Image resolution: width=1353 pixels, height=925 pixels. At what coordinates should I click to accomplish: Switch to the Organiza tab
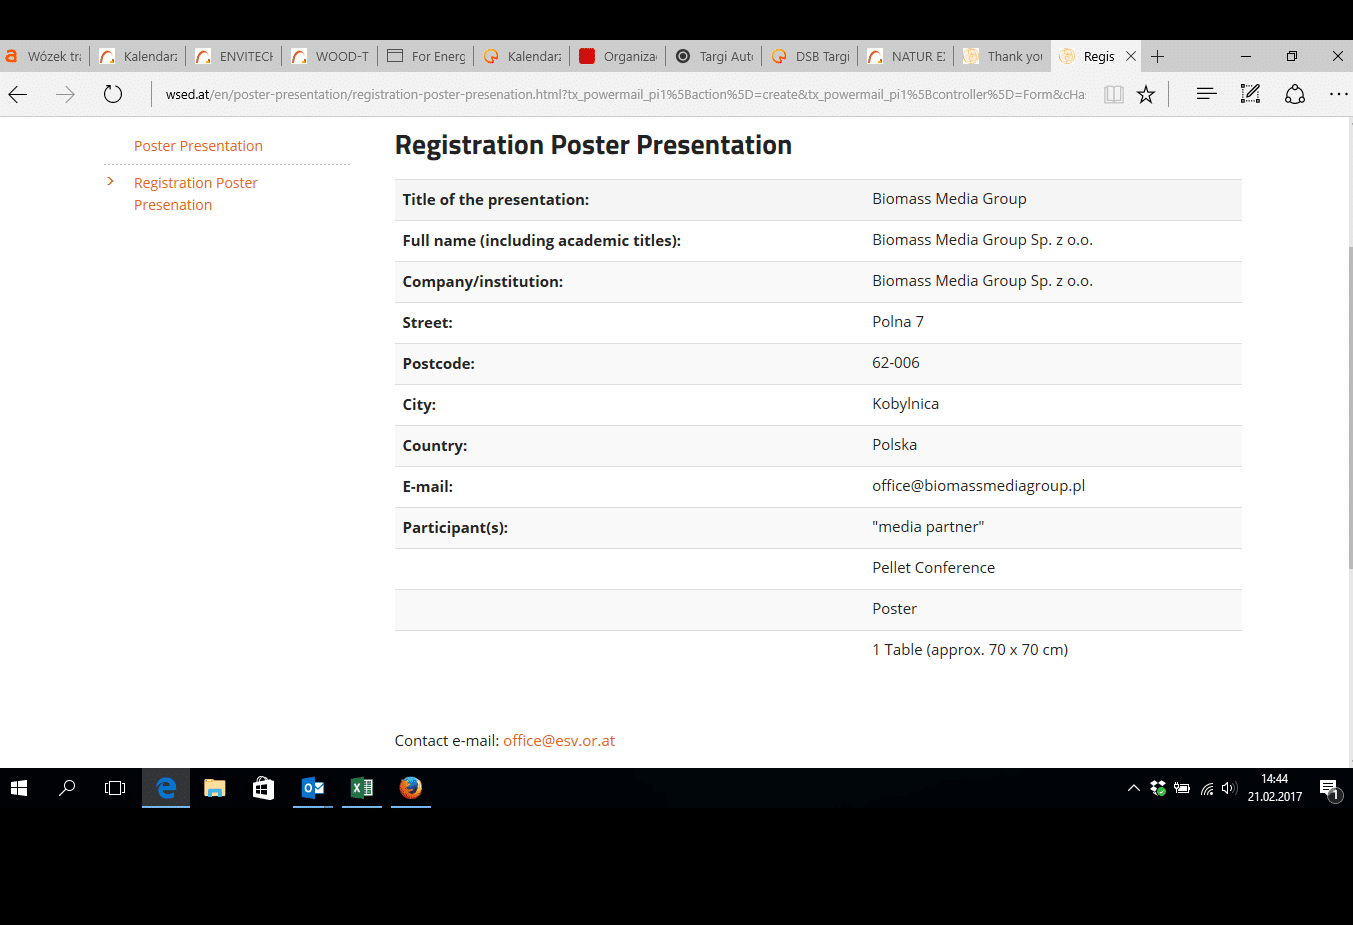coord(618,56)
